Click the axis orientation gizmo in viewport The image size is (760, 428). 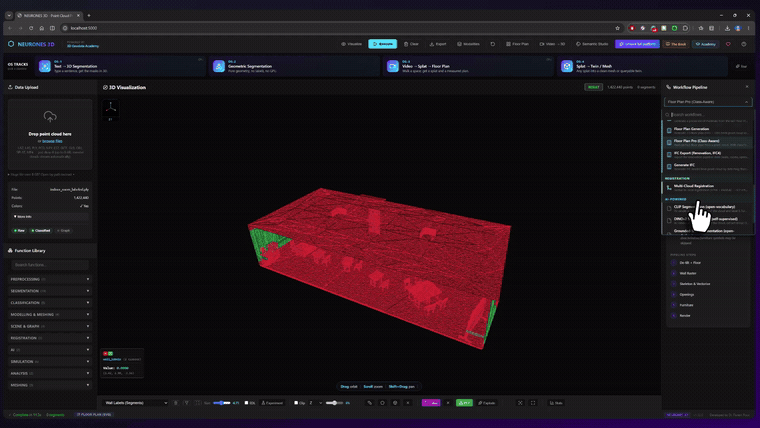coord(111,109)
